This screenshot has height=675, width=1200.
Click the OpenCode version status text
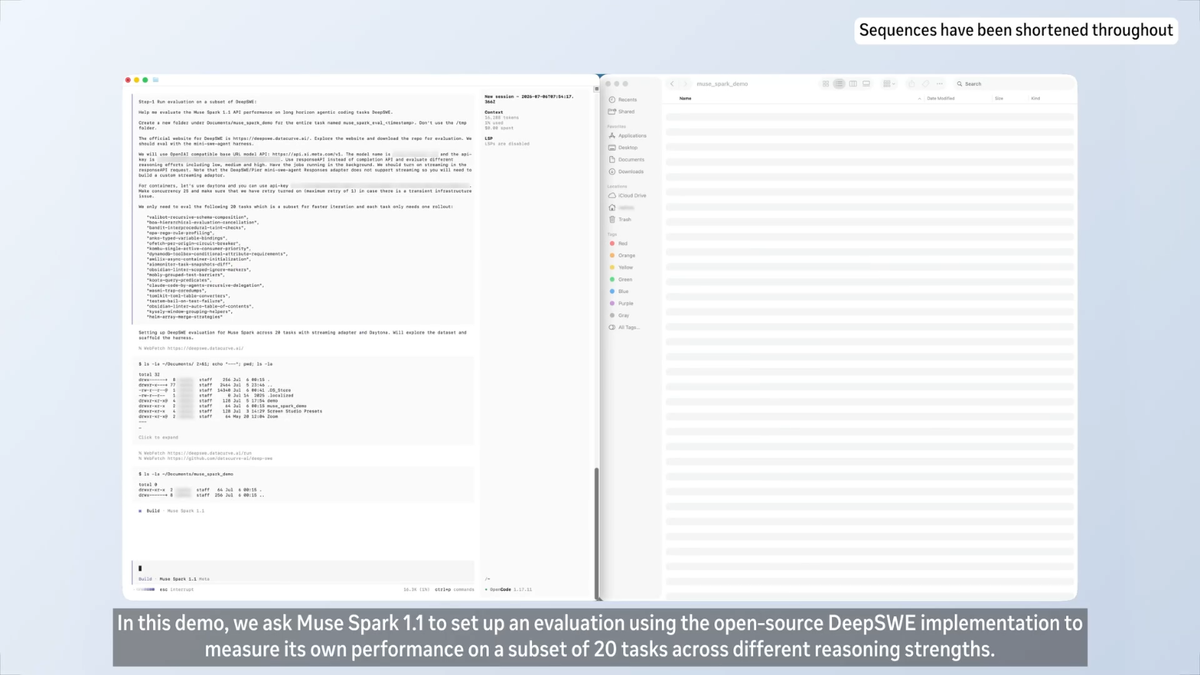click(x=510, y=590)
